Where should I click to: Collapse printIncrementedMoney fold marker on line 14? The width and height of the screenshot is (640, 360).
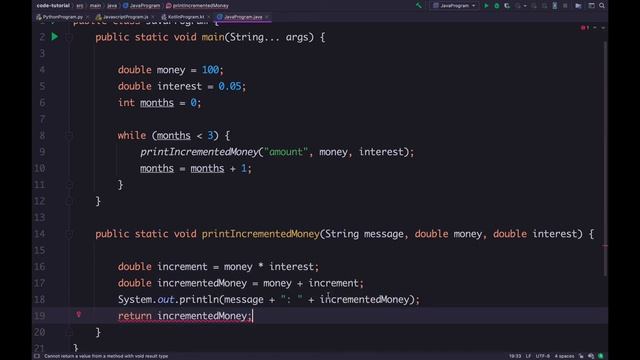pos(69,234)
